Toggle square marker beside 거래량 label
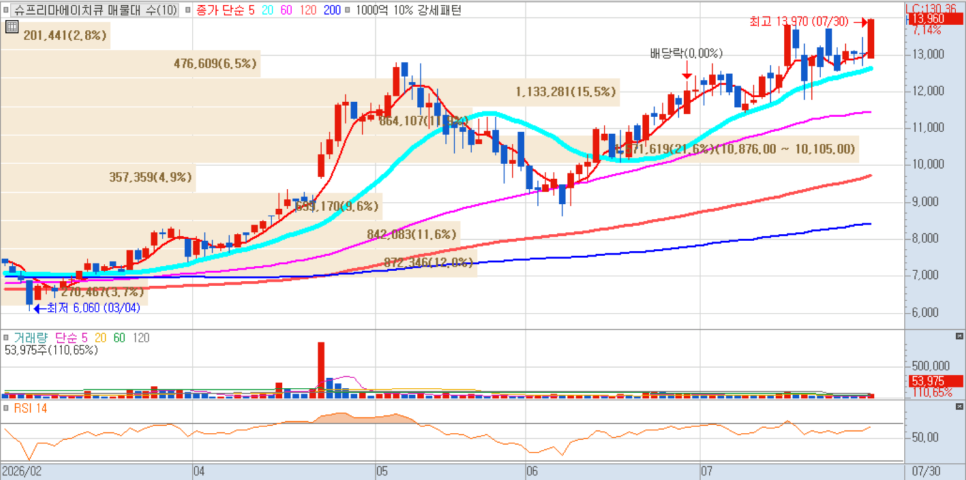 (x=6, y=338)
